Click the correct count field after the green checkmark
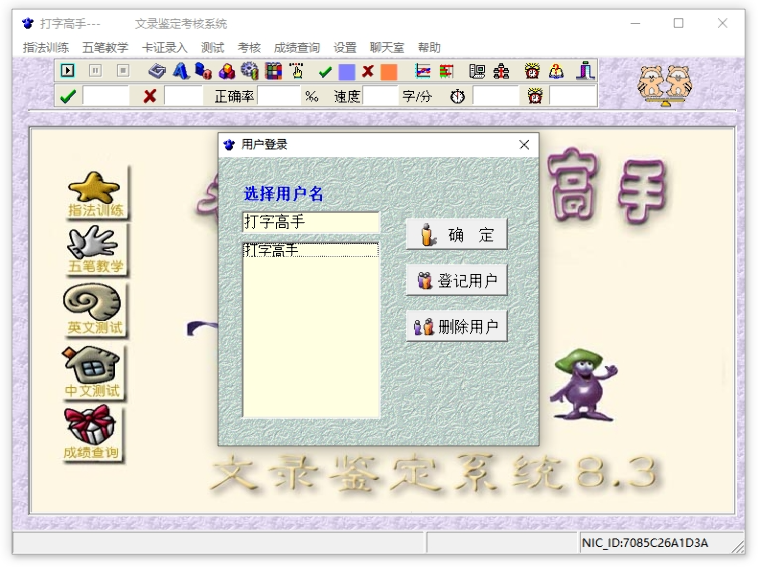This screenshot has height=570, width=760. (x=106, y=96)
